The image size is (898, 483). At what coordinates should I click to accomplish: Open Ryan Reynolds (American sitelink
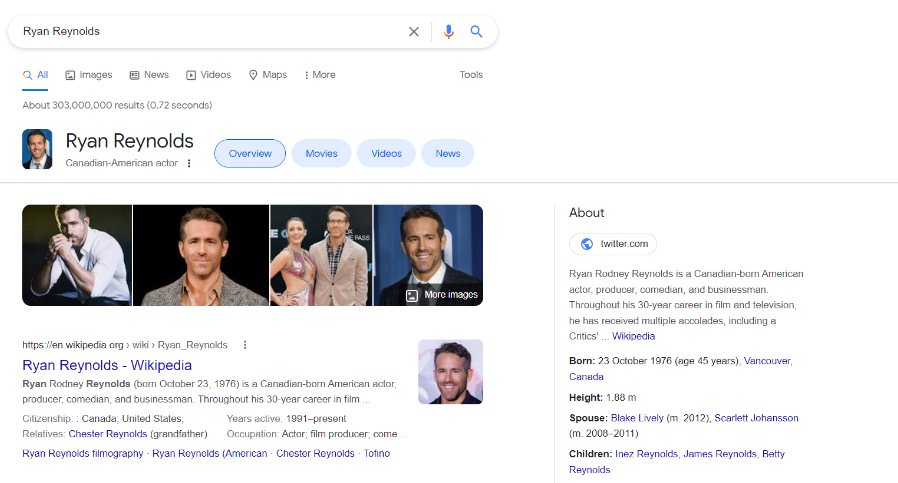tap(210, 454)
